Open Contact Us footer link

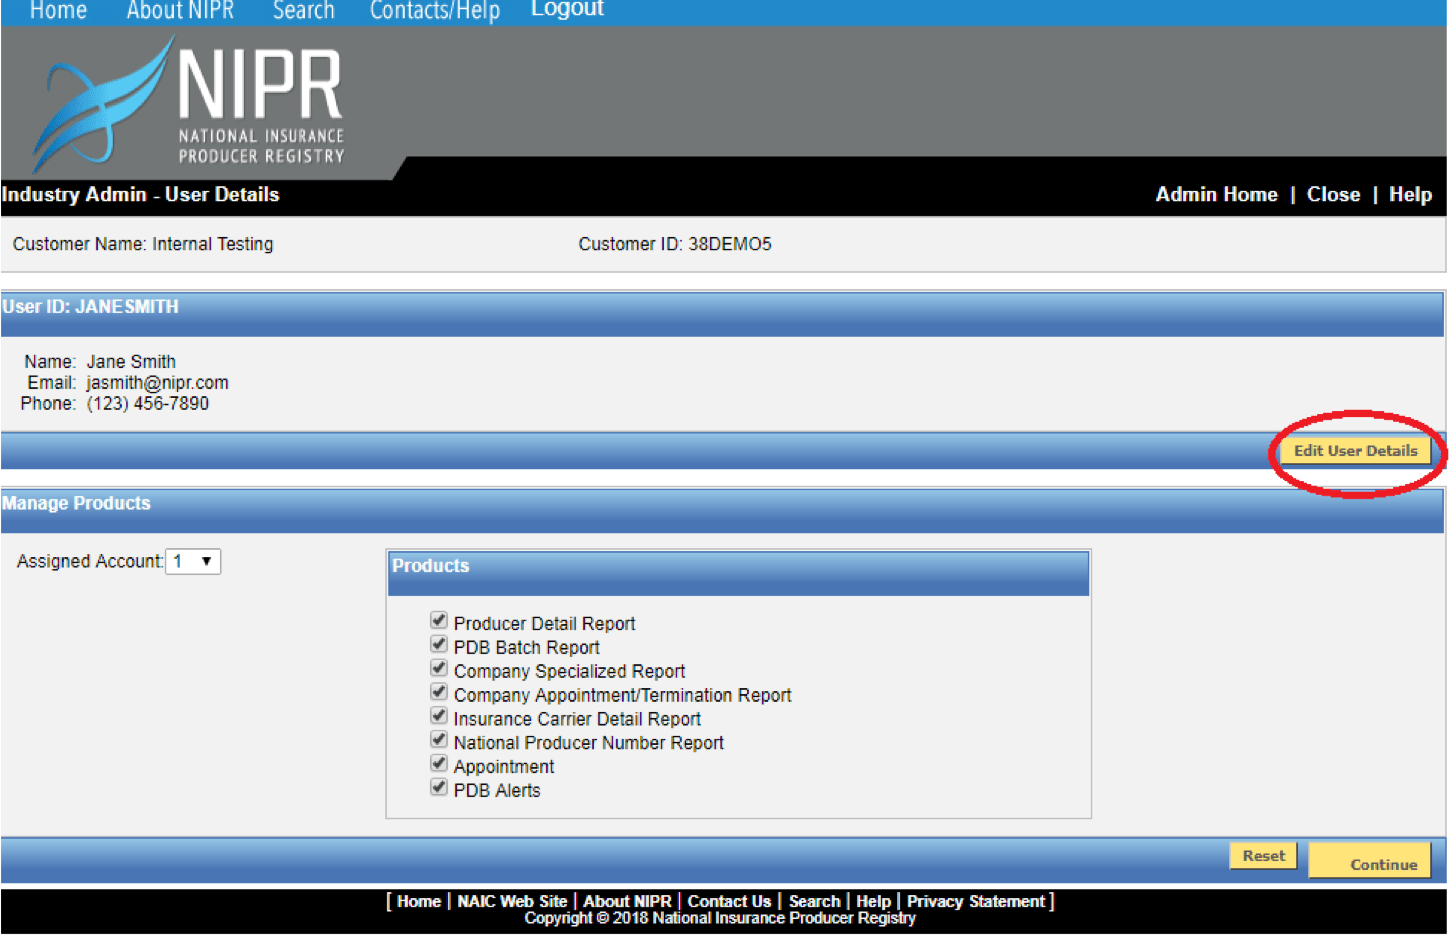(729, 902)
